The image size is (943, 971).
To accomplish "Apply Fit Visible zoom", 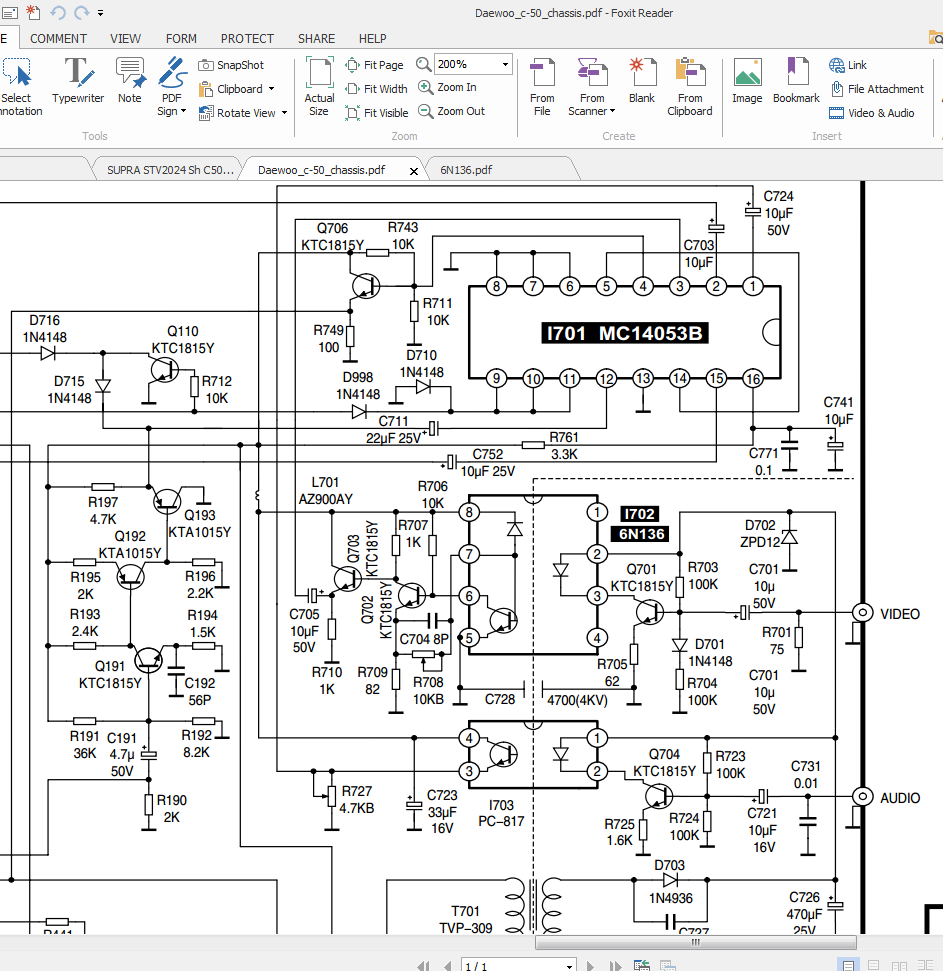I will point(377,113).
